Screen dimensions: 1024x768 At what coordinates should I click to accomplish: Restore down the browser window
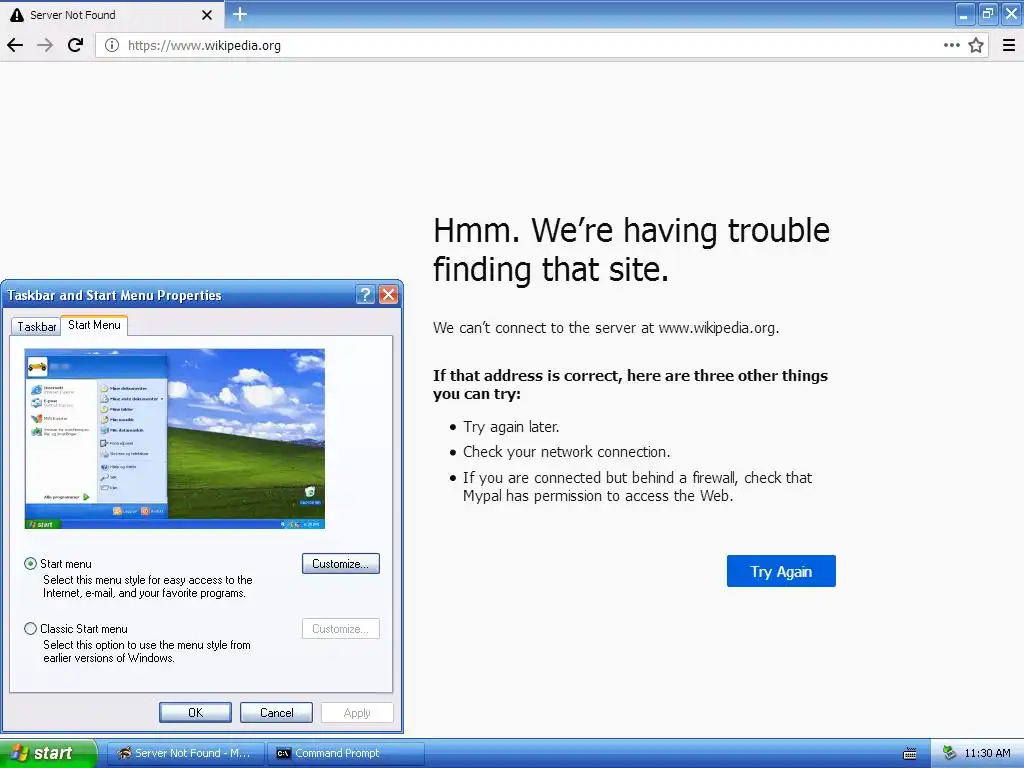[x=988, y=14]
